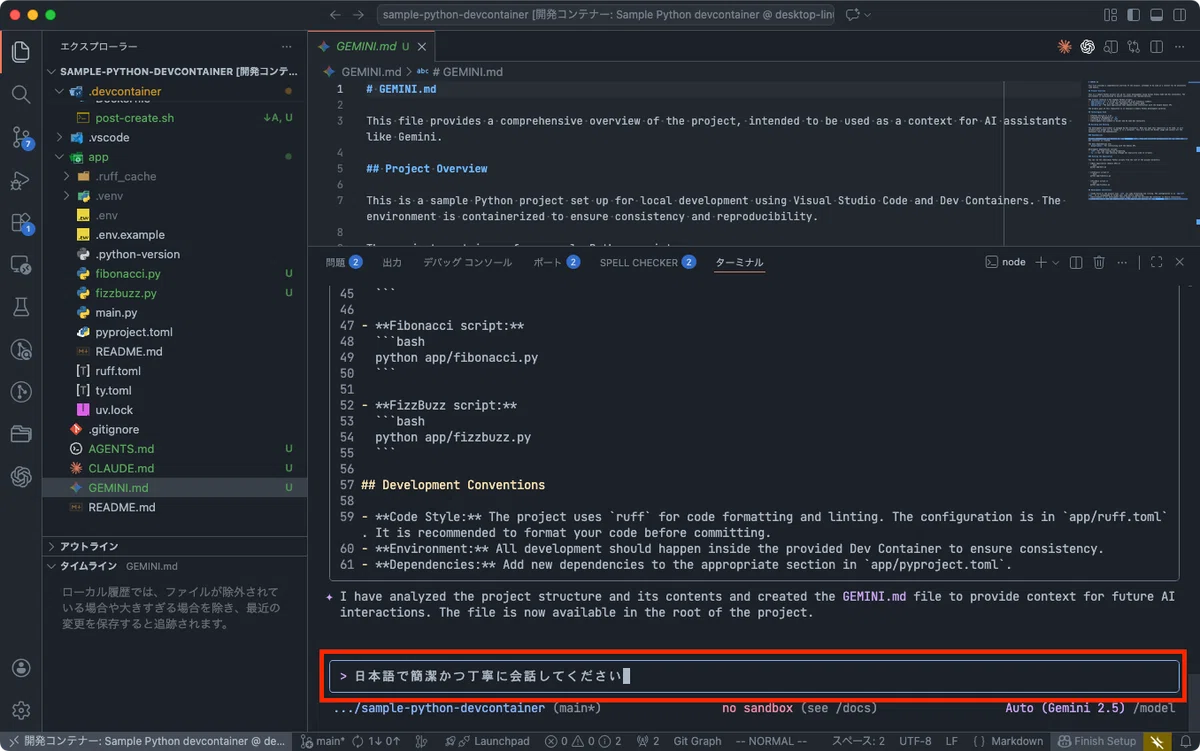Collapse the .devcontainer folder
The height and width of the screenshot is (751, 1200).
click(x=174, y=91)
